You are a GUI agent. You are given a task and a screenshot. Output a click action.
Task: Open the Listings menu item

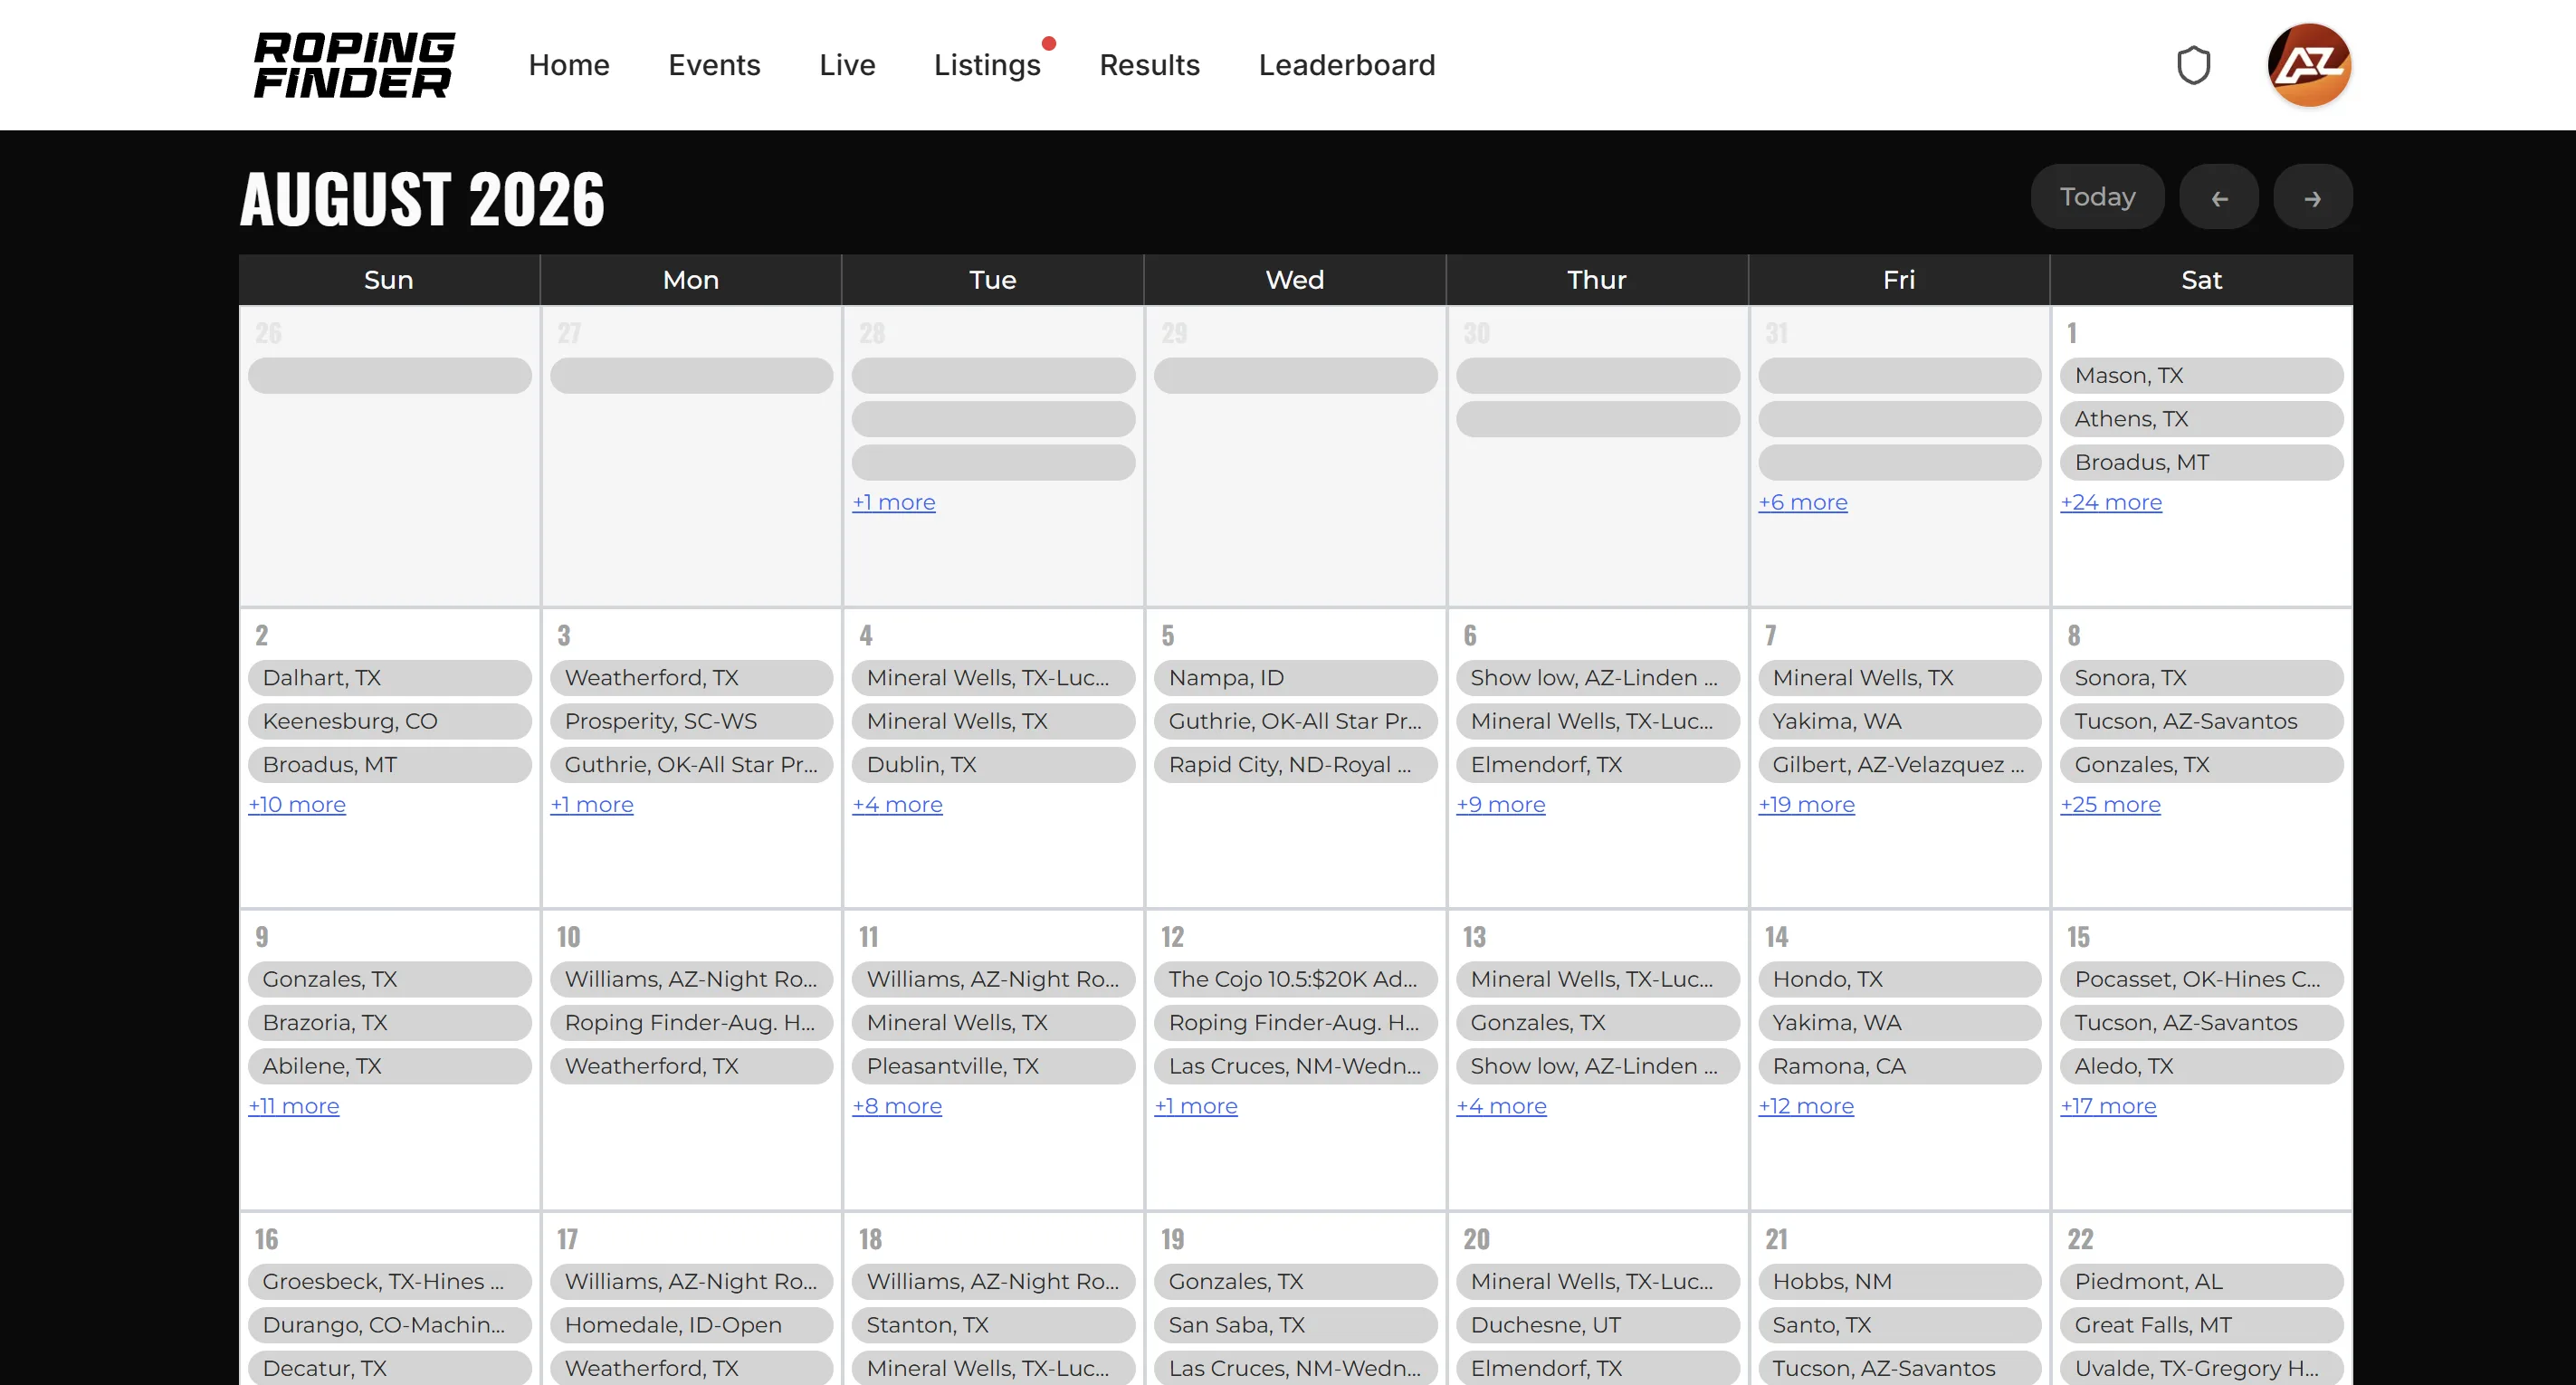point(987,65)
